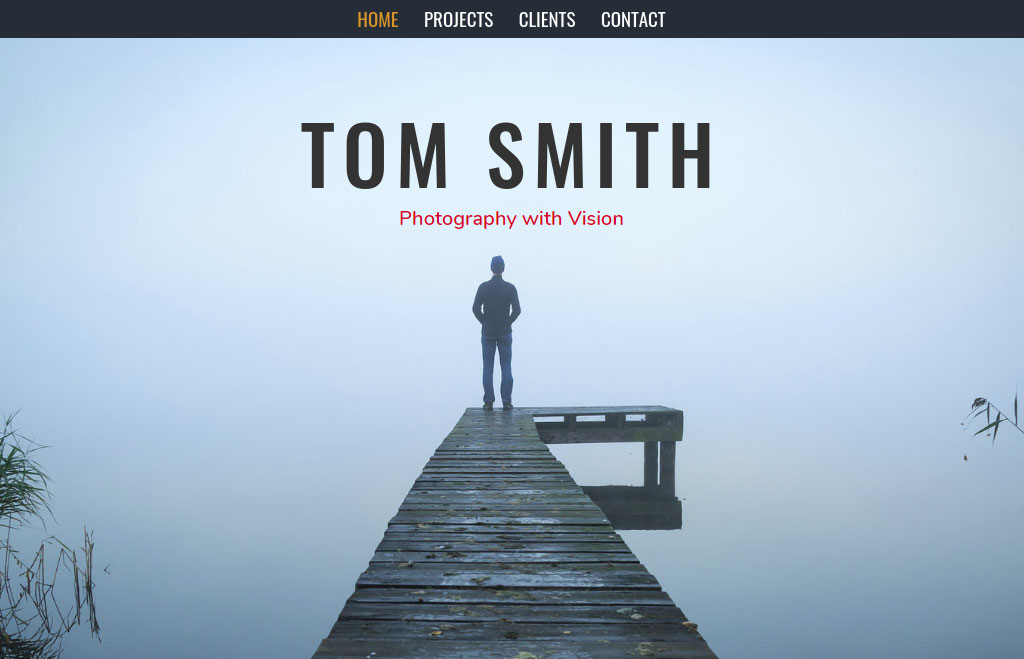The image size is (1024, 659).
Task: Go to the PROJECTS page
Action: pyautogui.click(x=458, y=20)
